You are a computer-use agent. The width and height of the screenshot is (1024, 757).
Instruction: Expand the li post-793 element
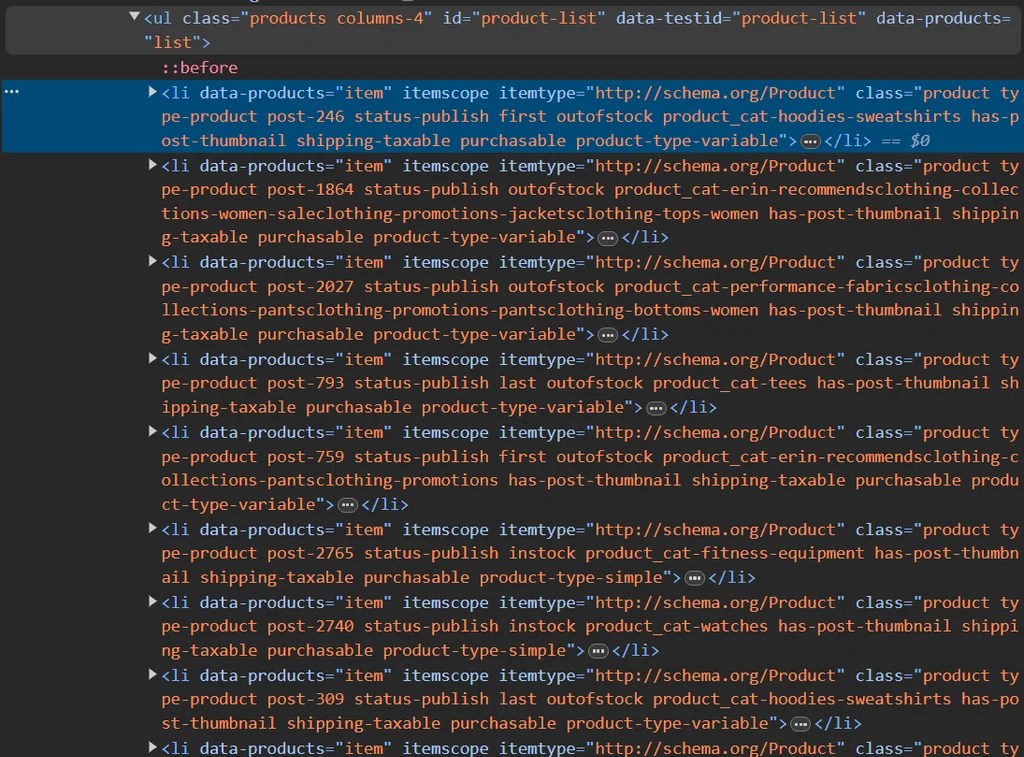153,359
